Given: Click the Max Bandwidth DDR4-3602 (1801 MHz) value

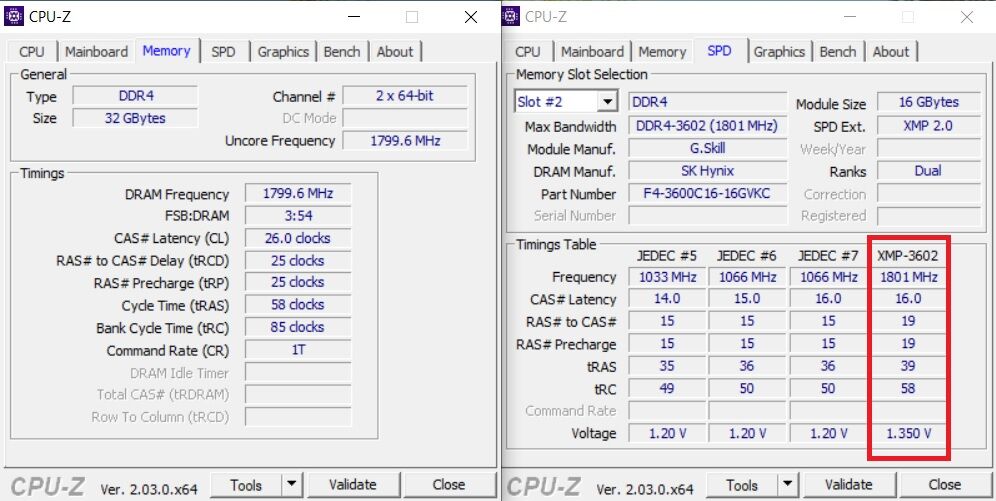Looking at the screenshot, I should [707, 126].
